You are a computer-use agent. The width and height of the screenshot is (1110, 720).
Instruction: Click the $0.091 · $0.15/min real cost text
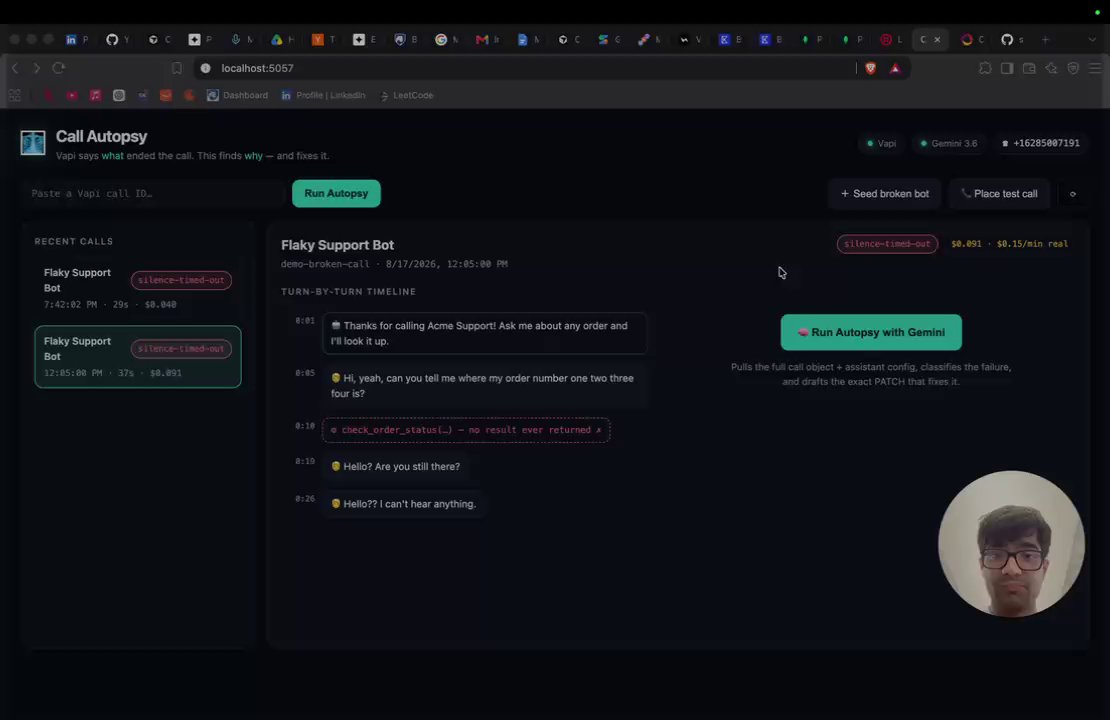[1009, 244]
